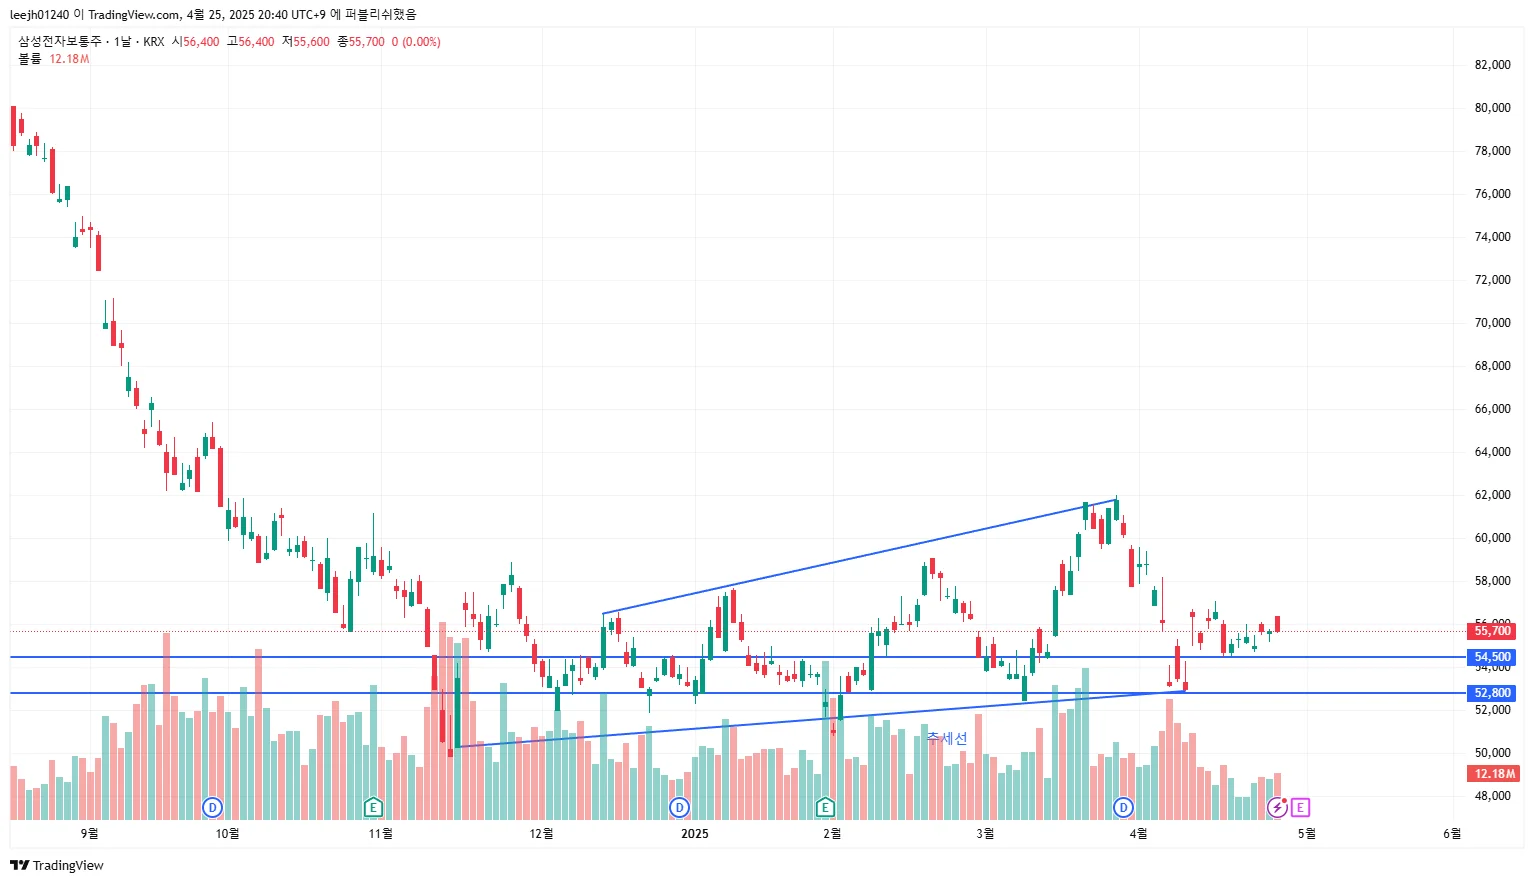Click the dividend D marker near April
Image resolution: width=1534 pixels, height=883 pixels.
click(x=1124, y=807)
